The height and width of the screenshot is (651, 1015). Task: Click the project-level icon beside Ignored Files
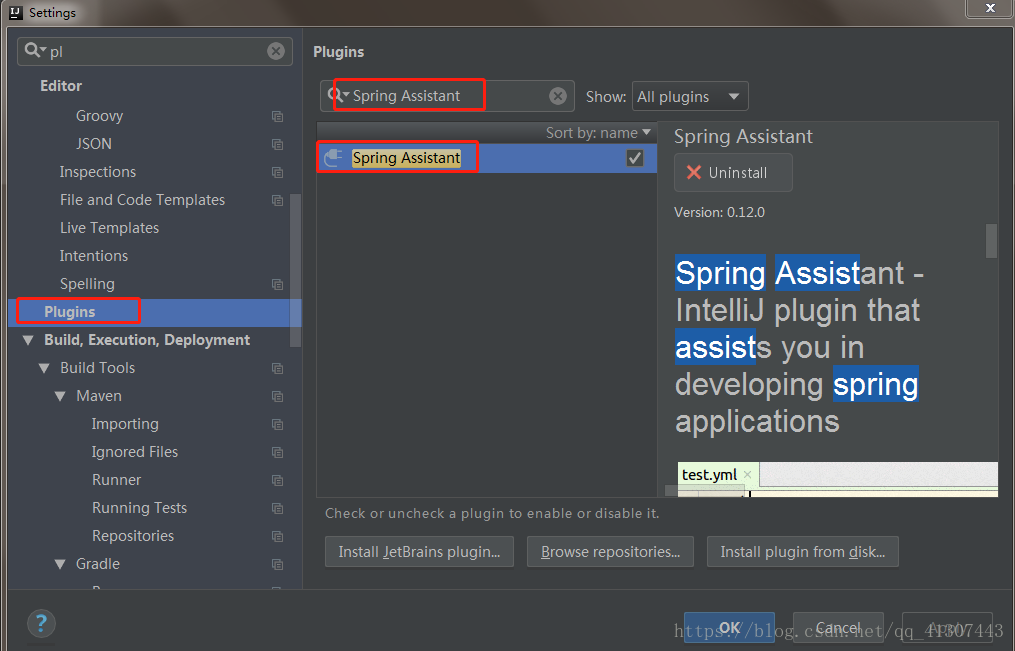277,452
